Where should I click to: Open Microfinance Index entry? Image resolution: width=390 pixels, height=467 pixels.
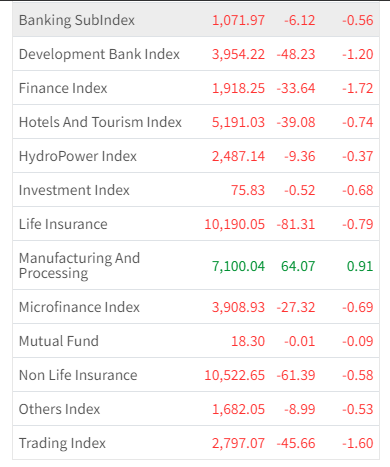(x=196, y=307)
